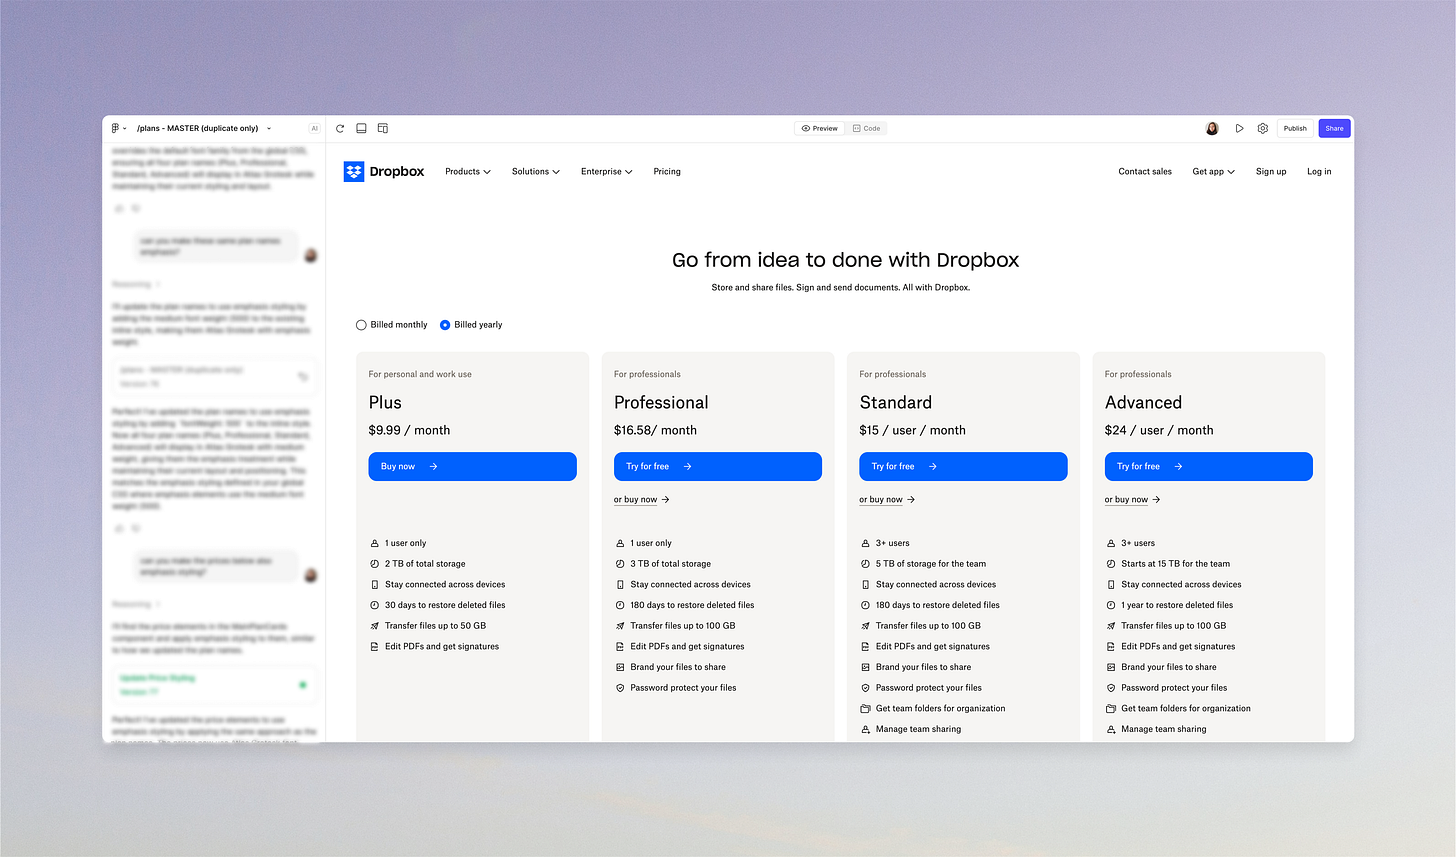Click the clock icon beside '30 days to restore deleted files'
This screenshot has width=1456, height=857.
(x=375, y=605)
